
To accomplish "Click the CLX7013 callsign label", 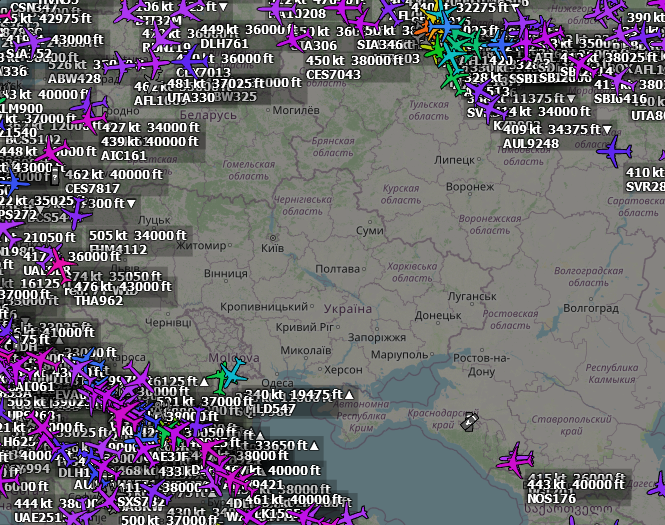I will [203, 73].
